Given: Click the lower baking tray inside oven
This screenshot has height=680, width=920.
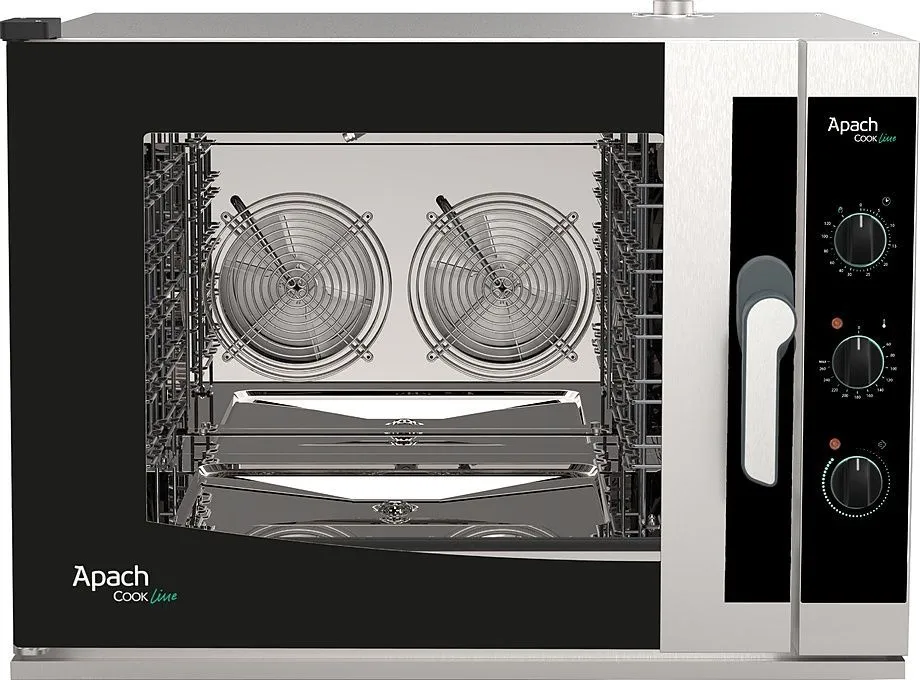Looking at the screenshot, I should [400, 502].
